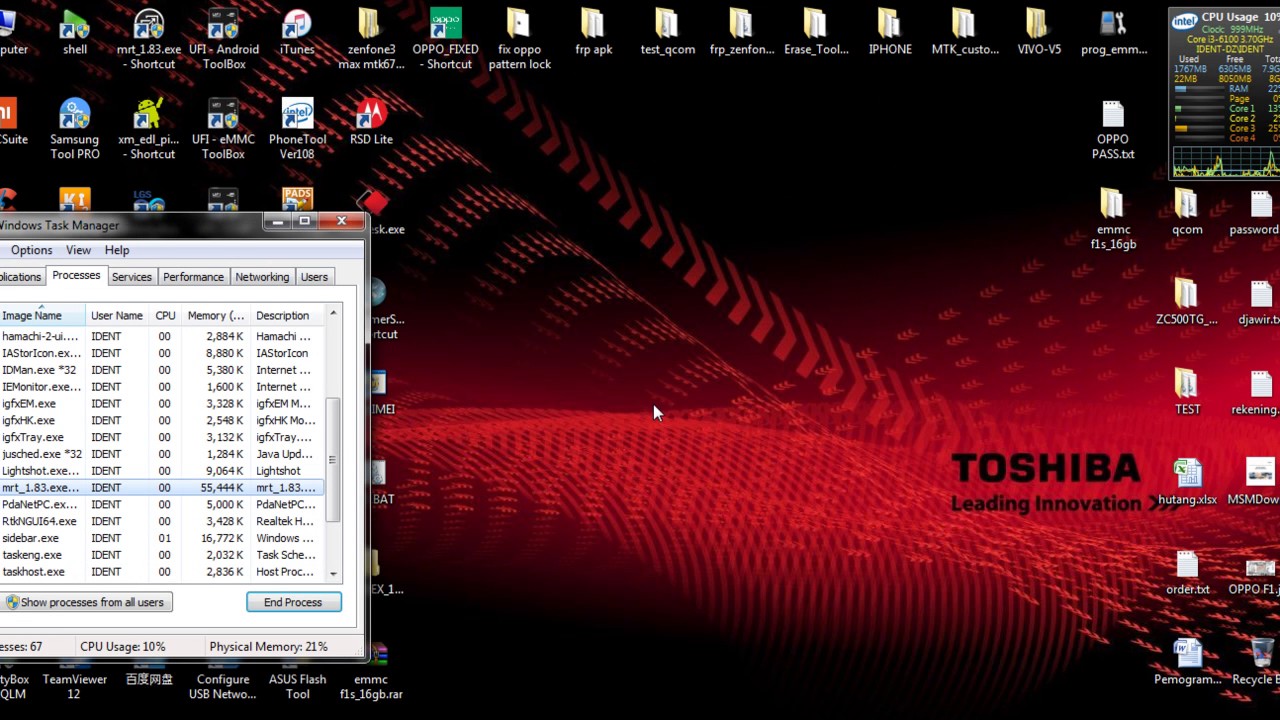Sort by Description column header
This screenshot has width=1280, height=720.
[x=287, y=315]
